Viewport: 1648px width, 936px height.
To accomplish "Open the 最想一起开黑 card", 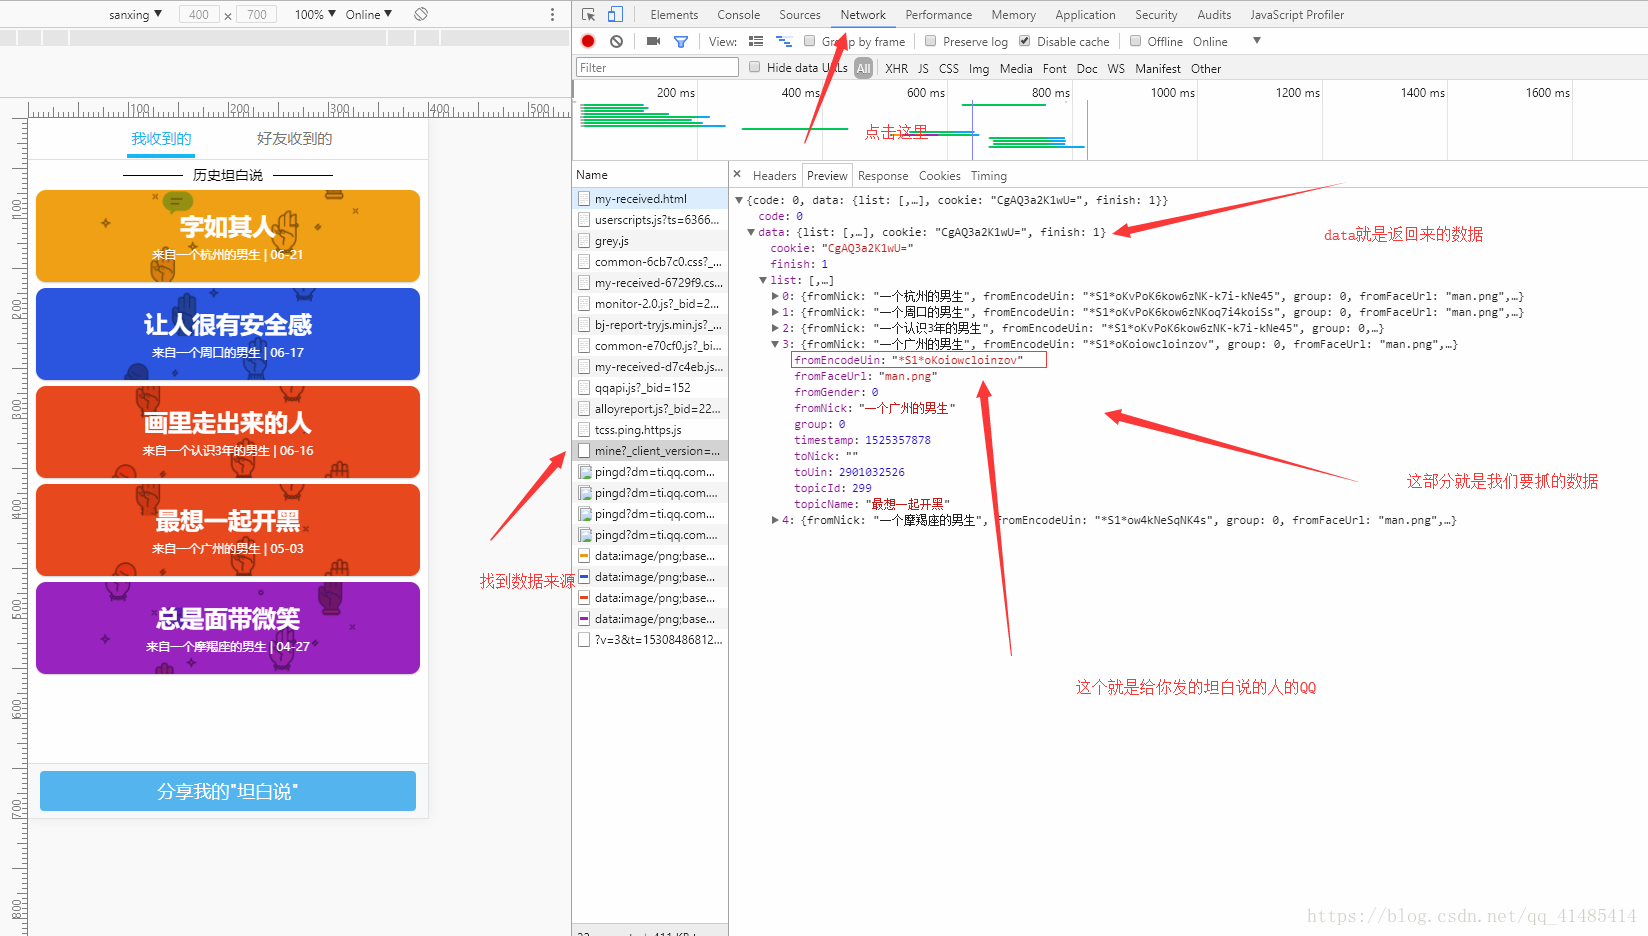I will 228,530.
